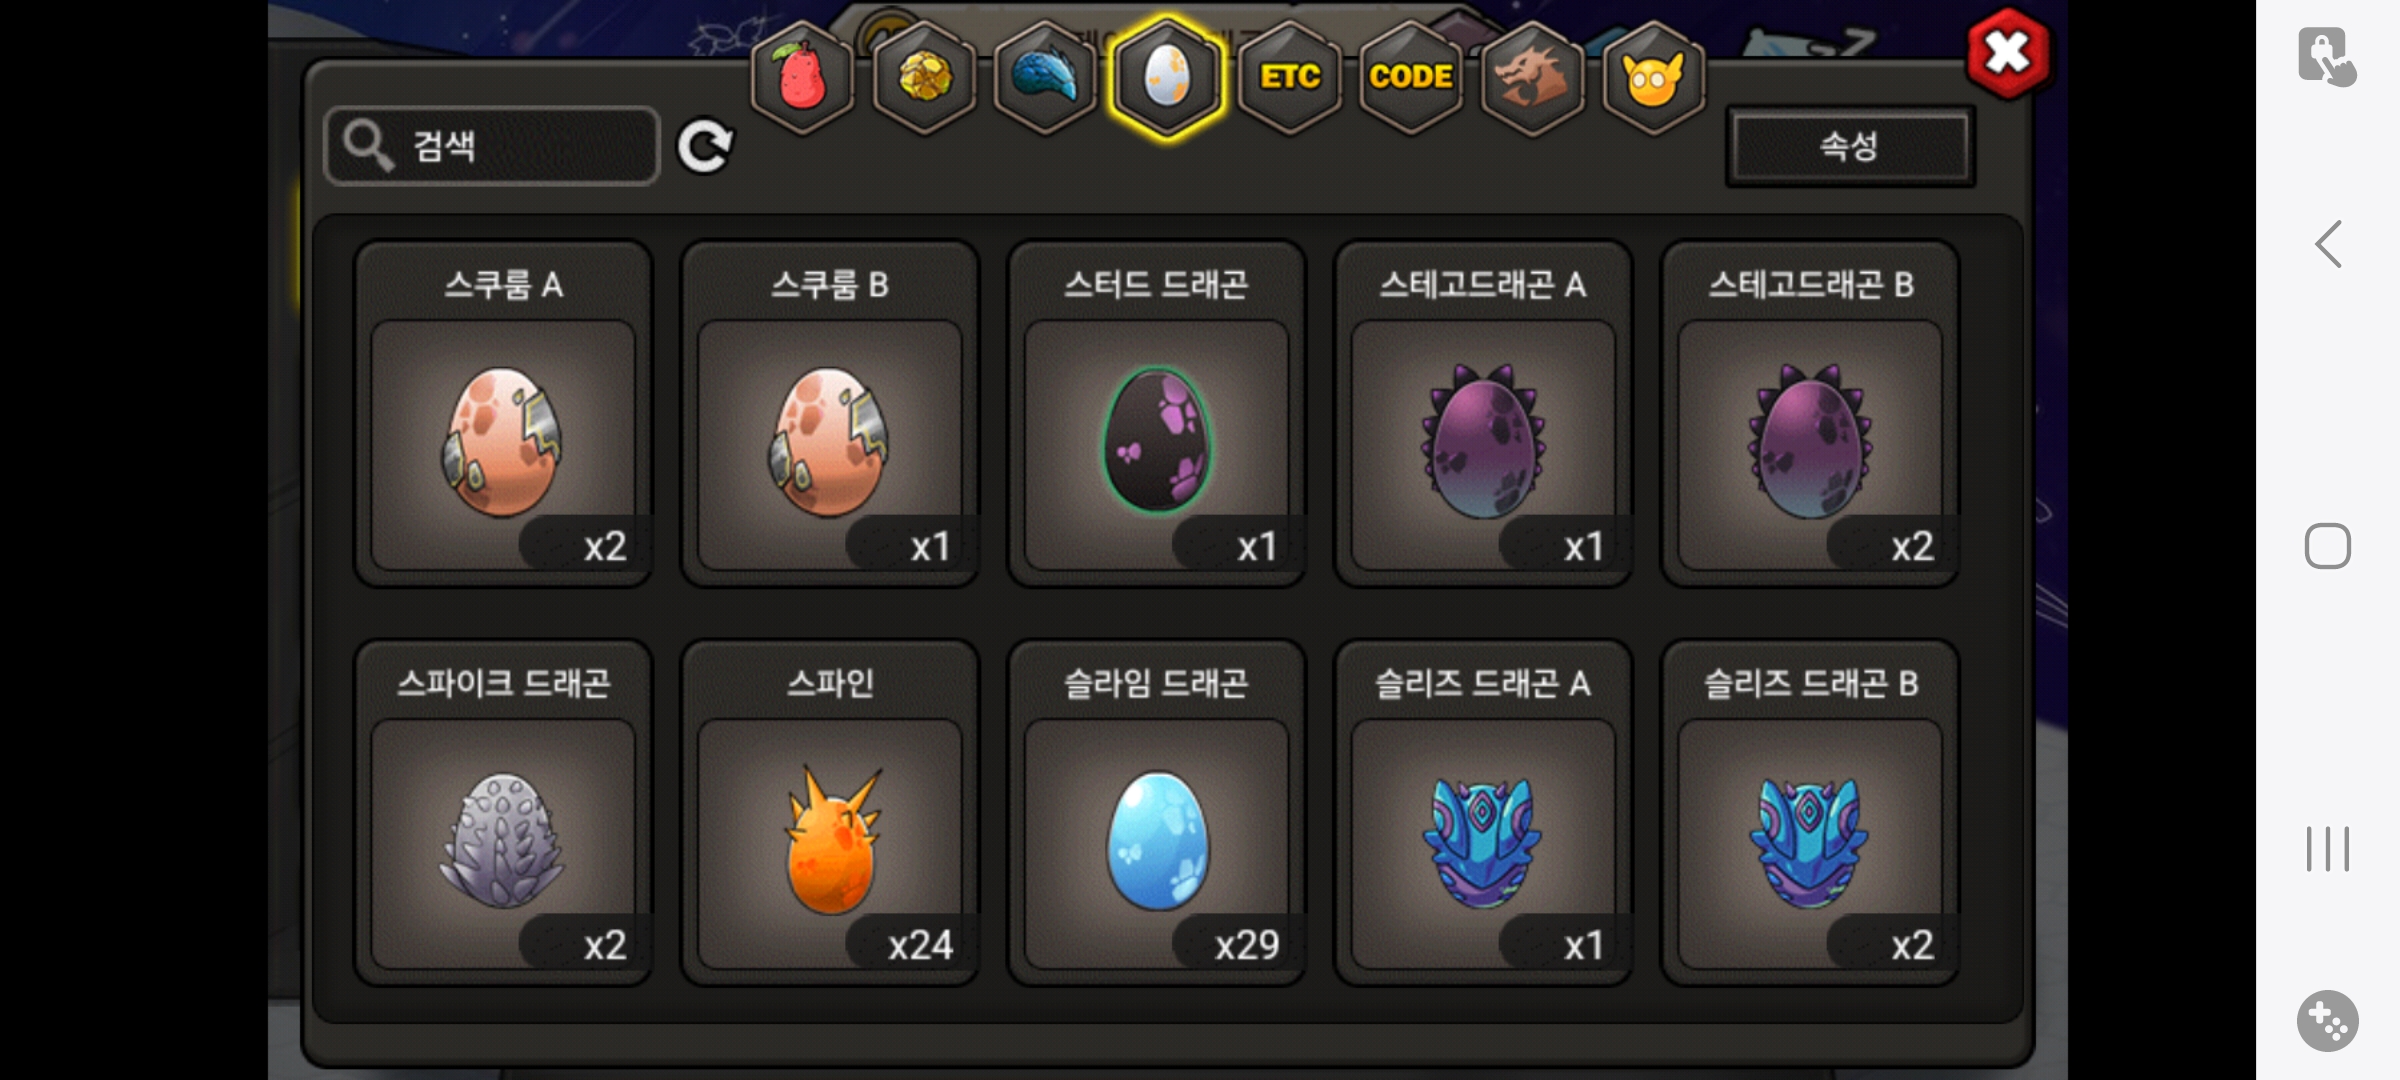Open the brown dragon head tab
Image resolution: width=2400 pixels, height=1080 pixels.
(1532, 76)
